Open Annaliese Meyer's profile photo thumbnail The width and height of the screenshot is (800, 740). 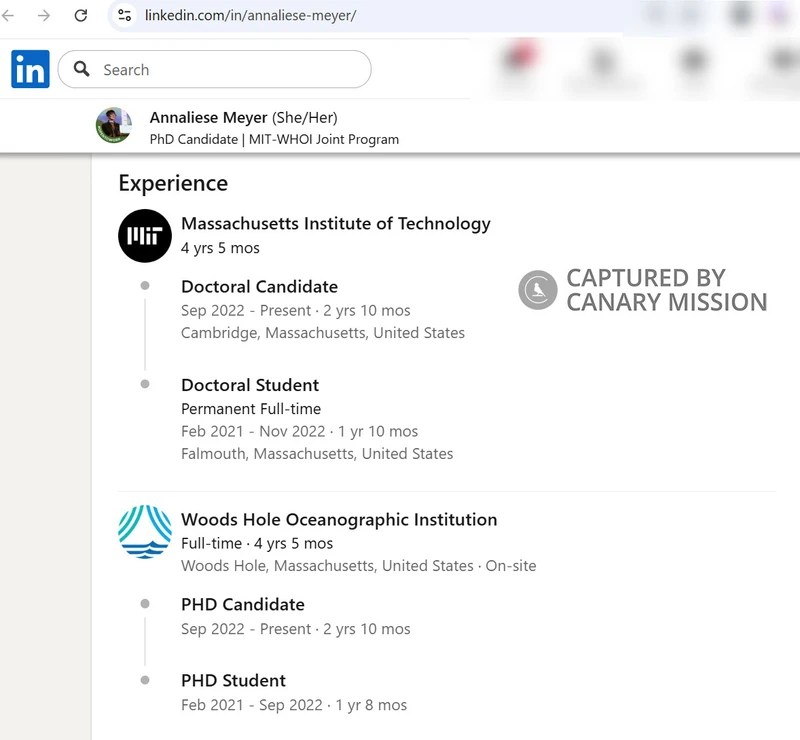pyautogui.click(x=114, y=126)
